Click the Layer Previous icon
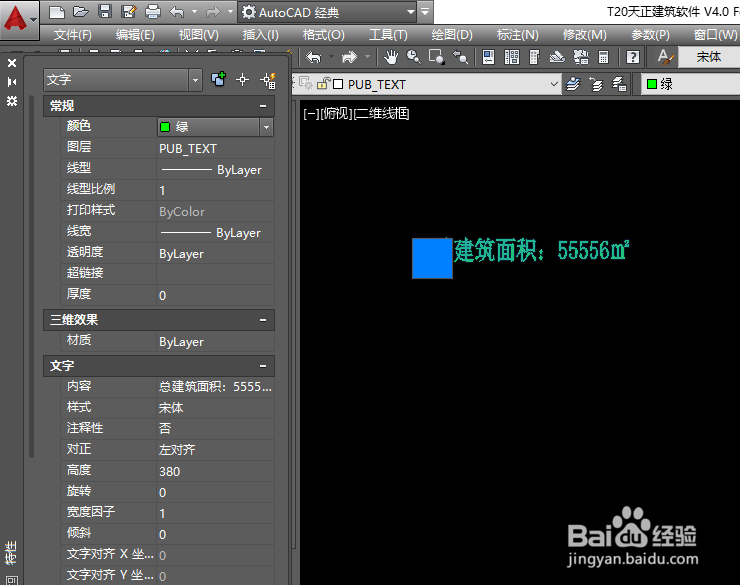This screenshot has height=585, width=740. coord(596,84)
